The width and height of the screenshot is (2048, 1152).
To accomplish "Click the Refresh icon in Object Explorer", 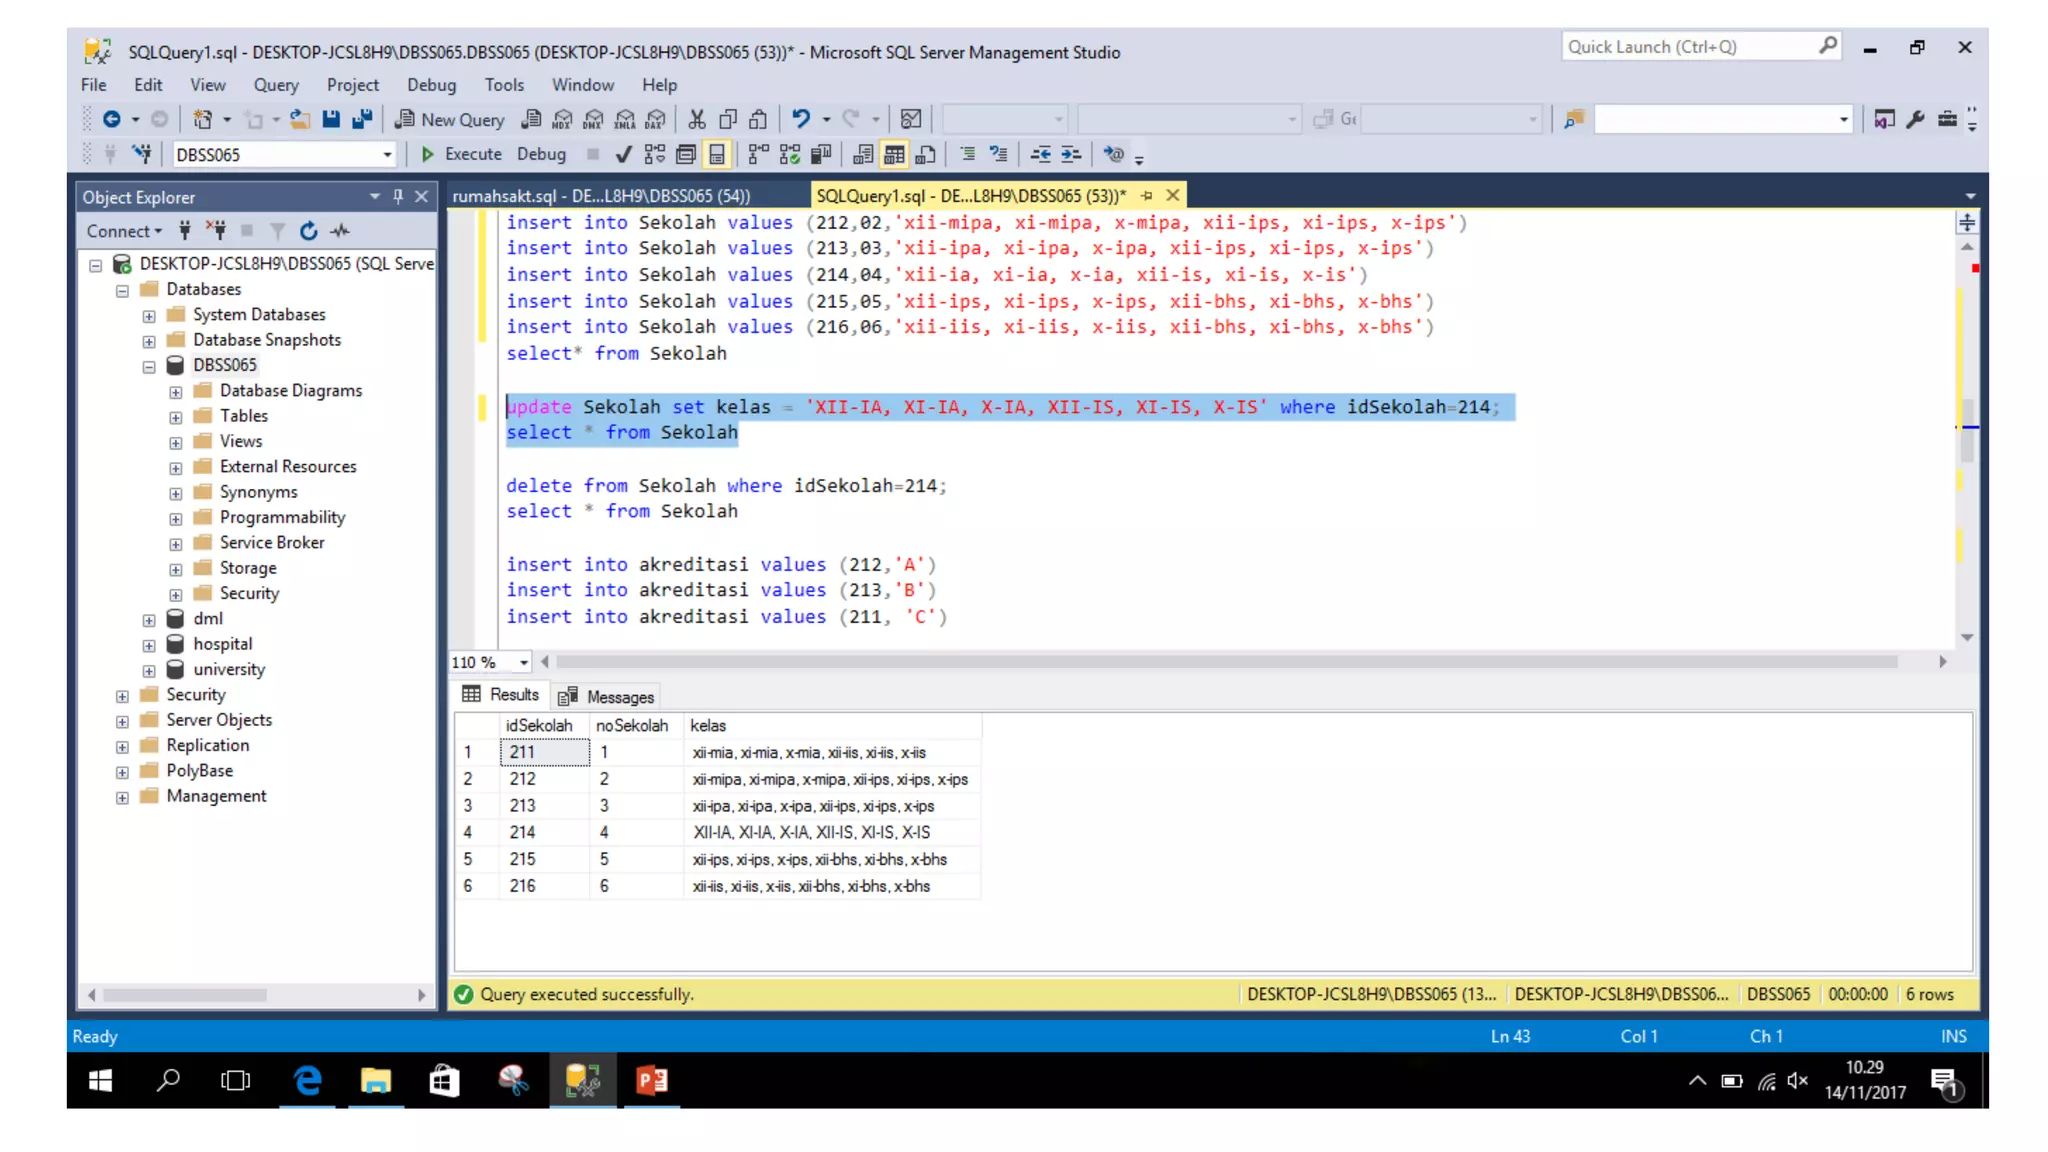I will click(309, 231).
